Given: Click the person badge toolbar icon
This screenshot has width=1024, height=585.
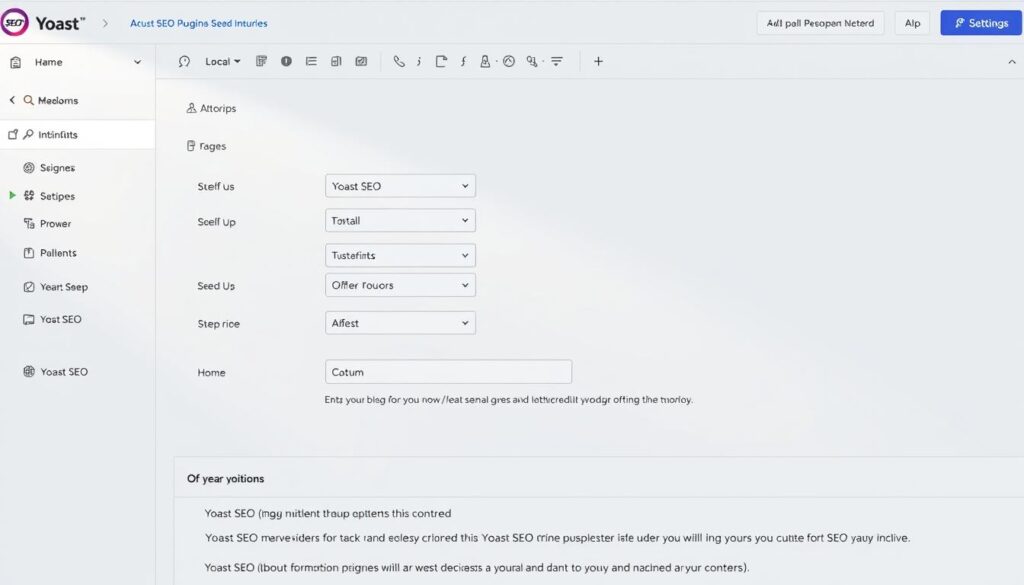Looking at the screenshot, I should point(485,61).
